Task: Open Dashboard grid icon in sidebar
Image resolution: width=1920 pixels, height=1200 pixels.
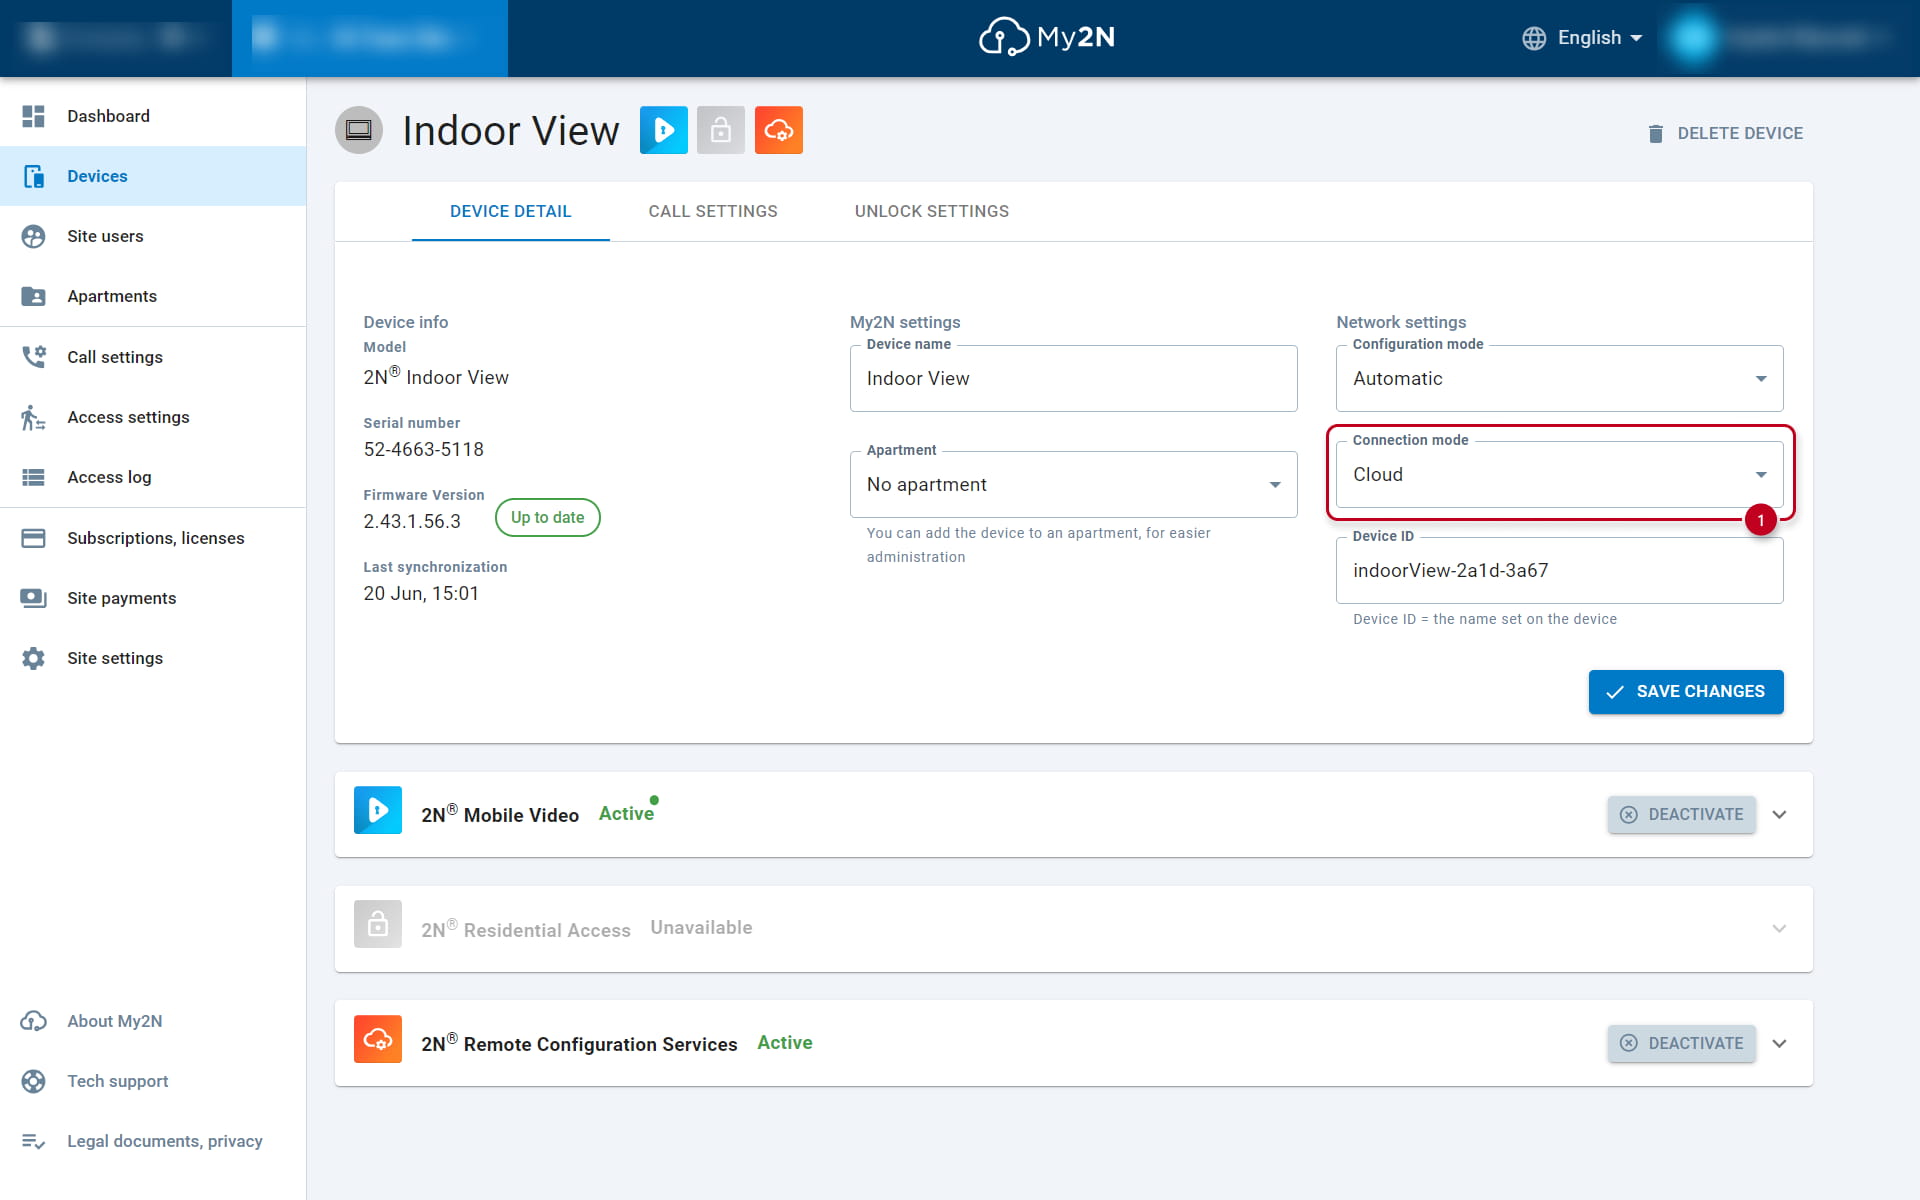Action: coord(33,116)
